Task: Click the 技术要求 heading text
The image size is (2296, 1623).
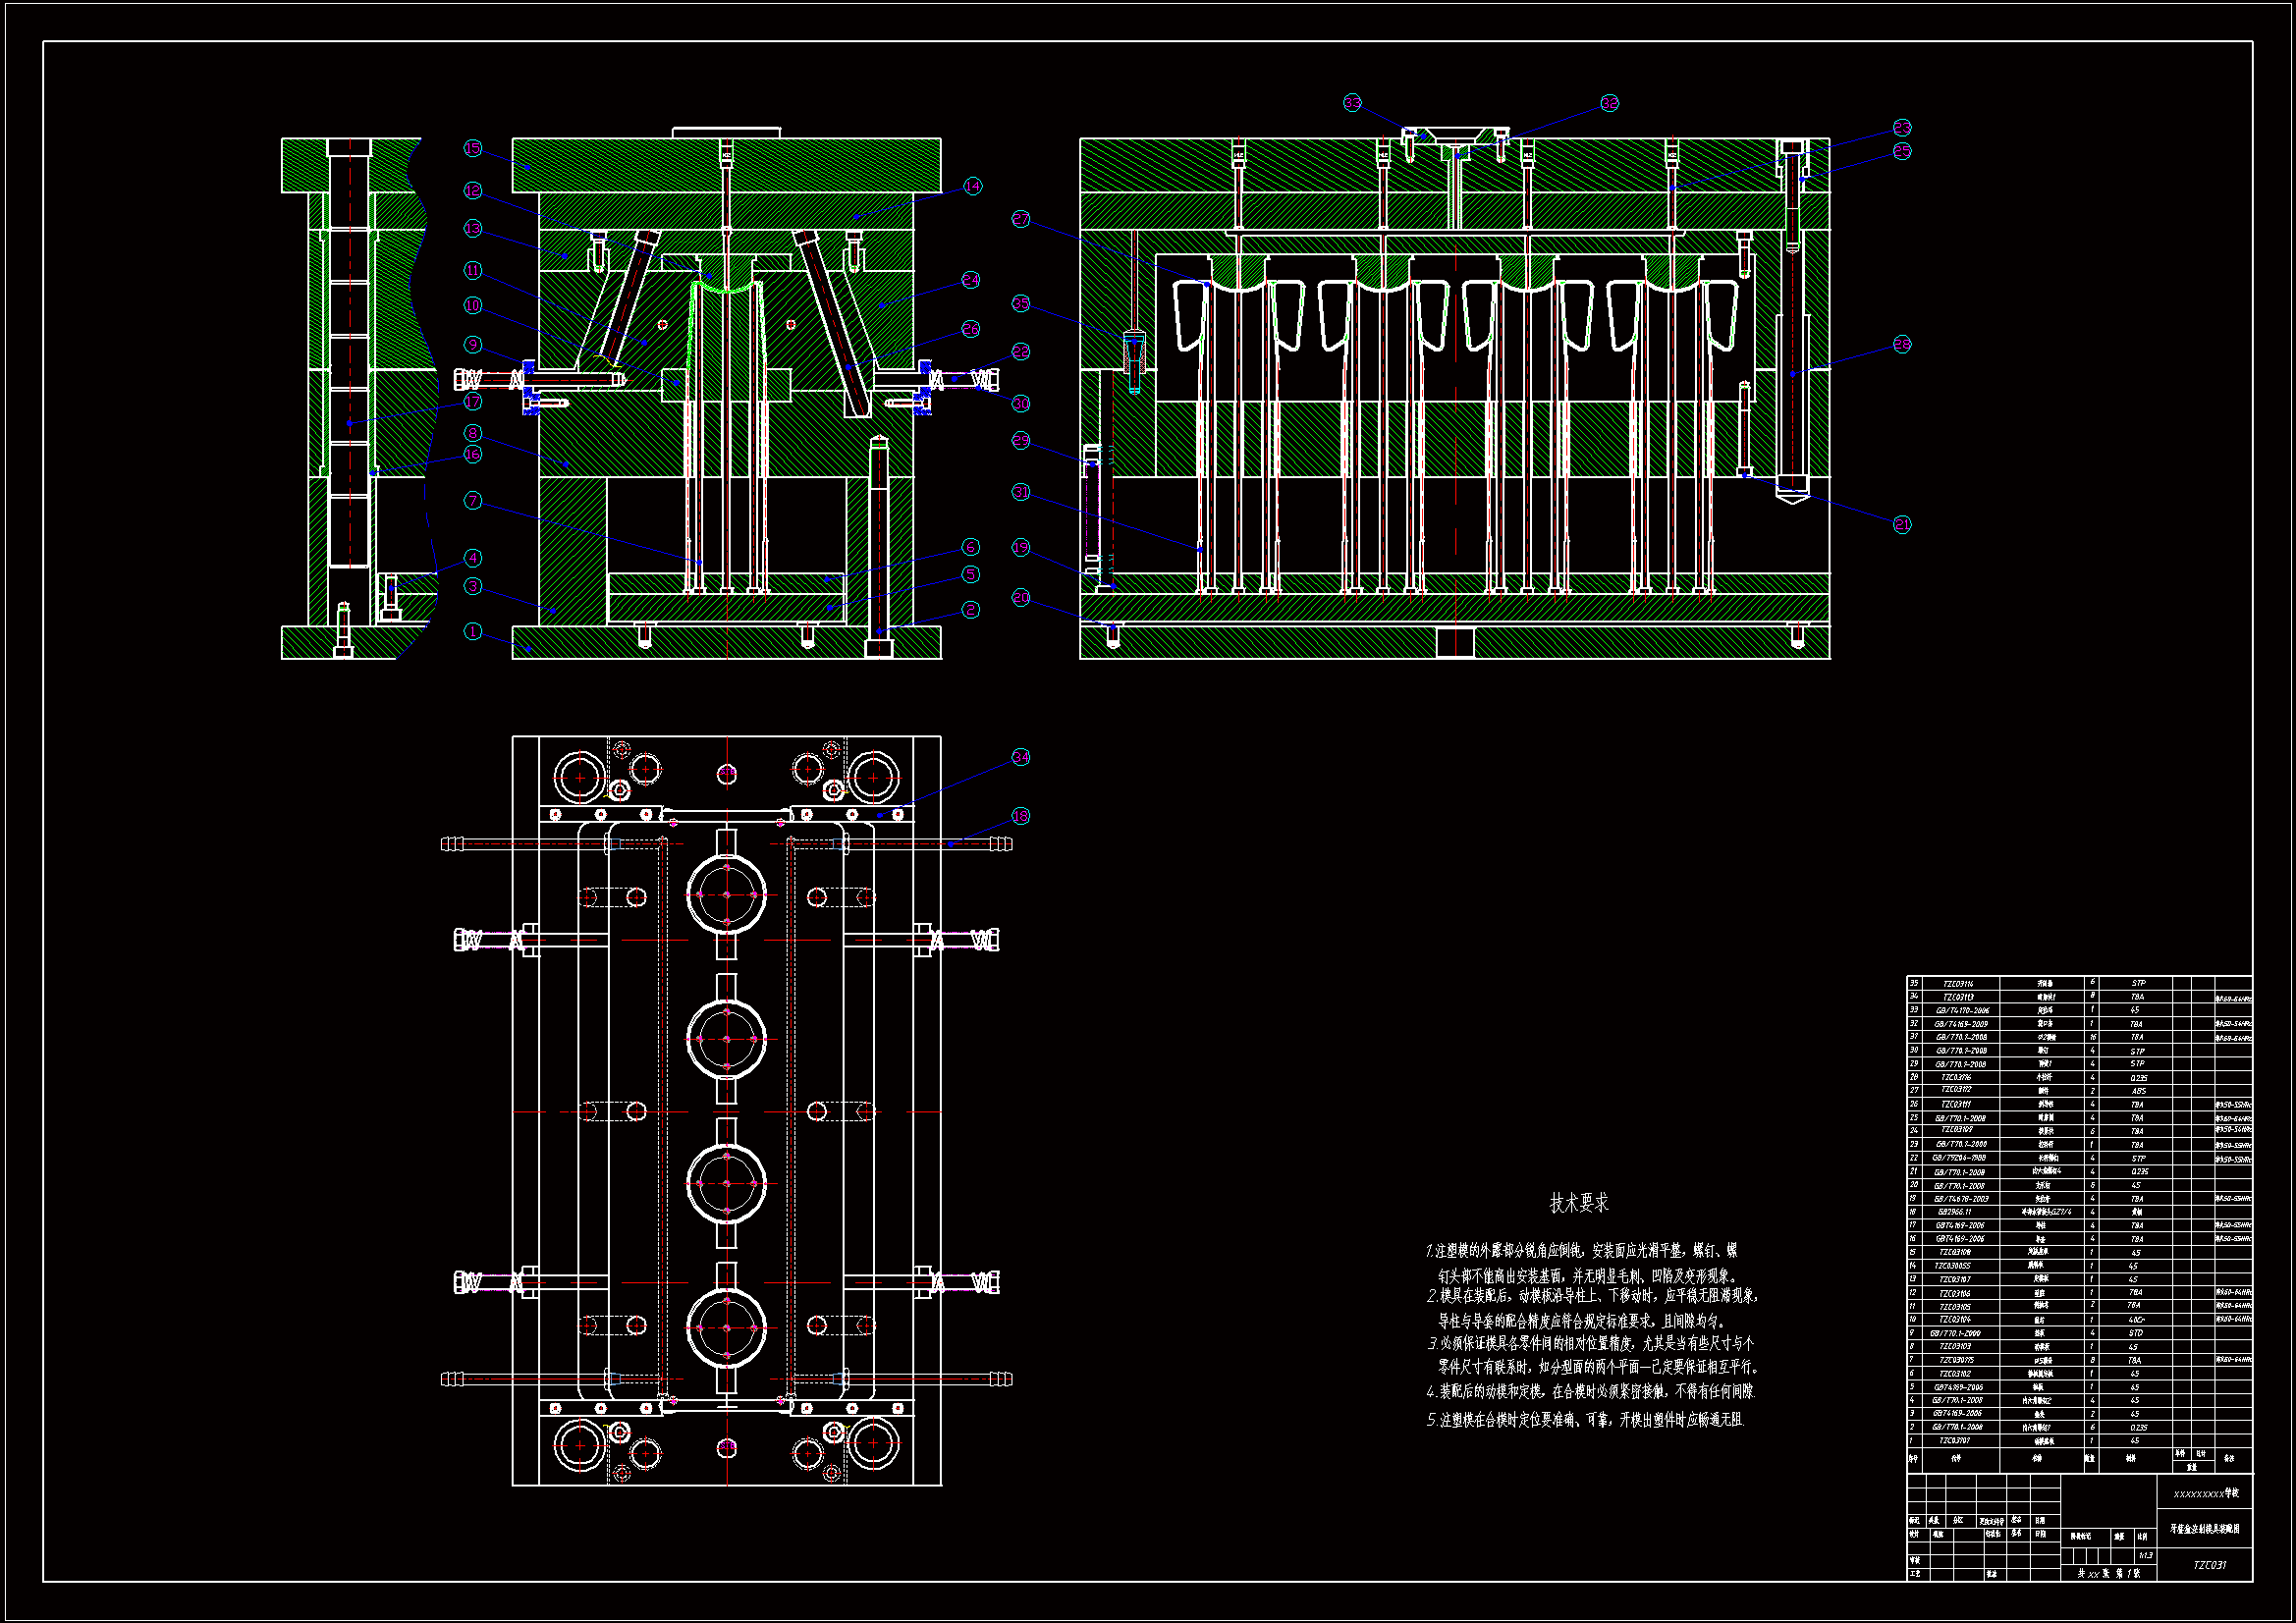Action: (x=1579, y=1203)
